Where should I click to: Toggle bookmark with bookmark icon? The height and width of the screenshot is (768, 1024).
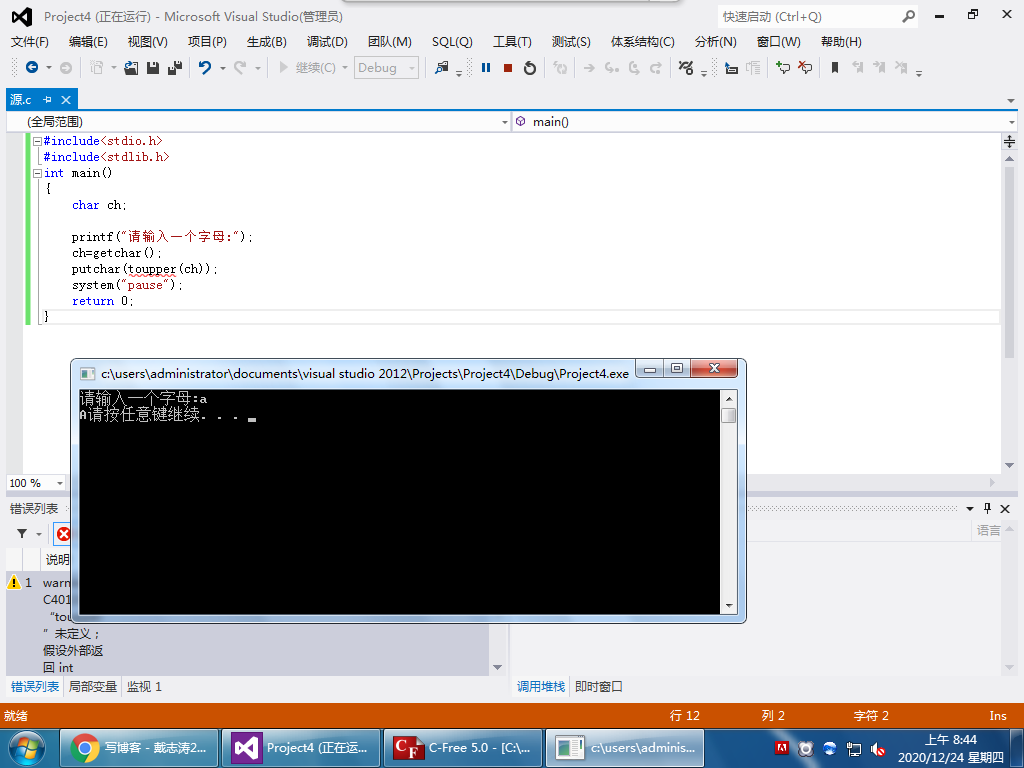(x=835, y=67)
